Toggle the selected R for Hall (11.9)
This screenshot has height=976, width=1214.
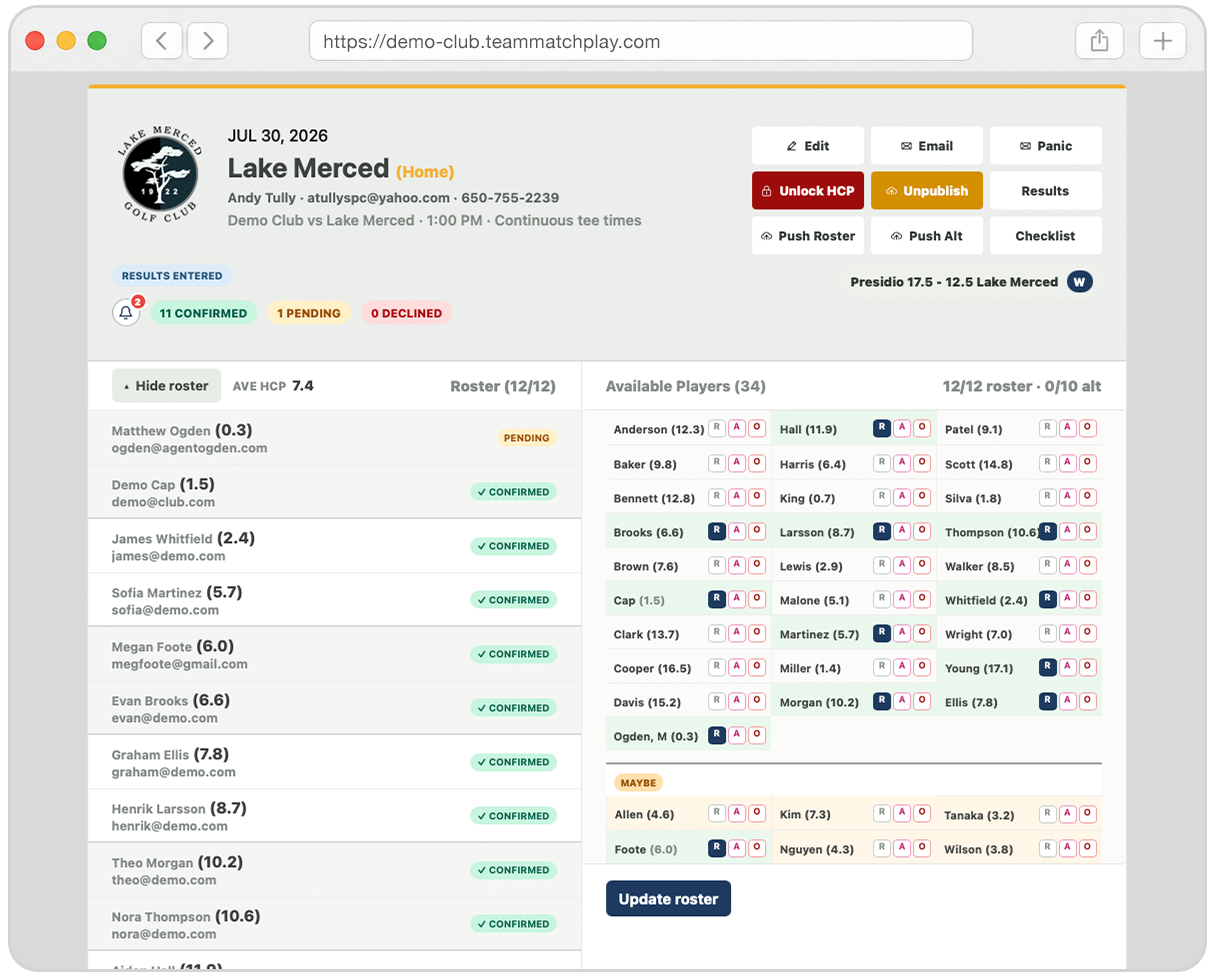[x=882, y=429]
